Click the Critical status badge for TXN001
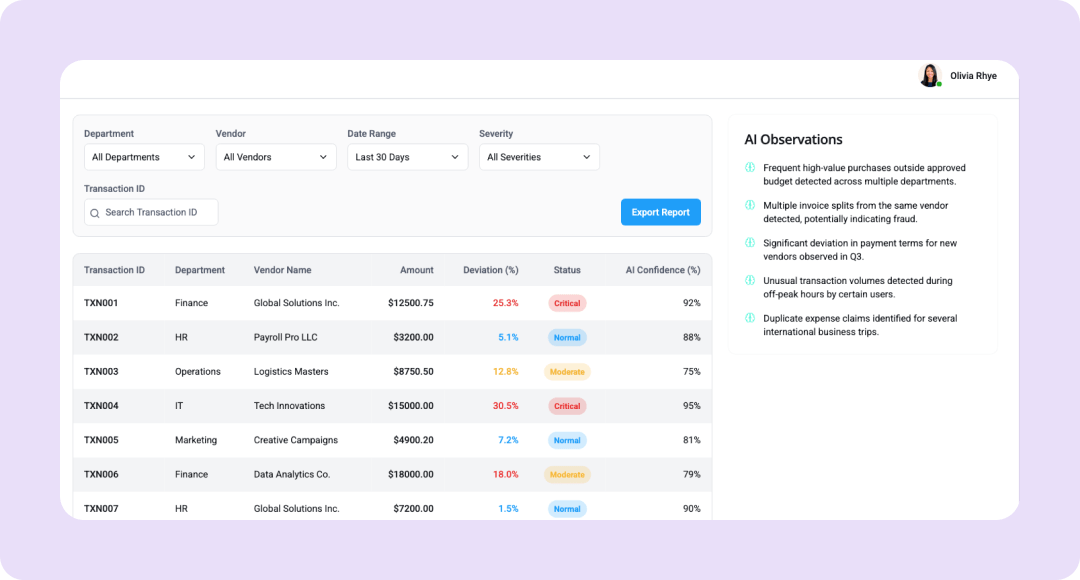Screen dimensions: 1080x580 point(567,303)
